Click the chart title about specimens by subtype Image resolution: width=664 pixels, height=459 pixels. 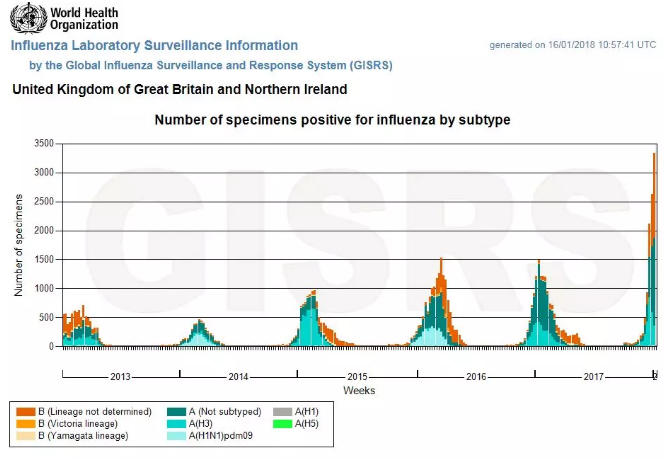click(332, 120)
